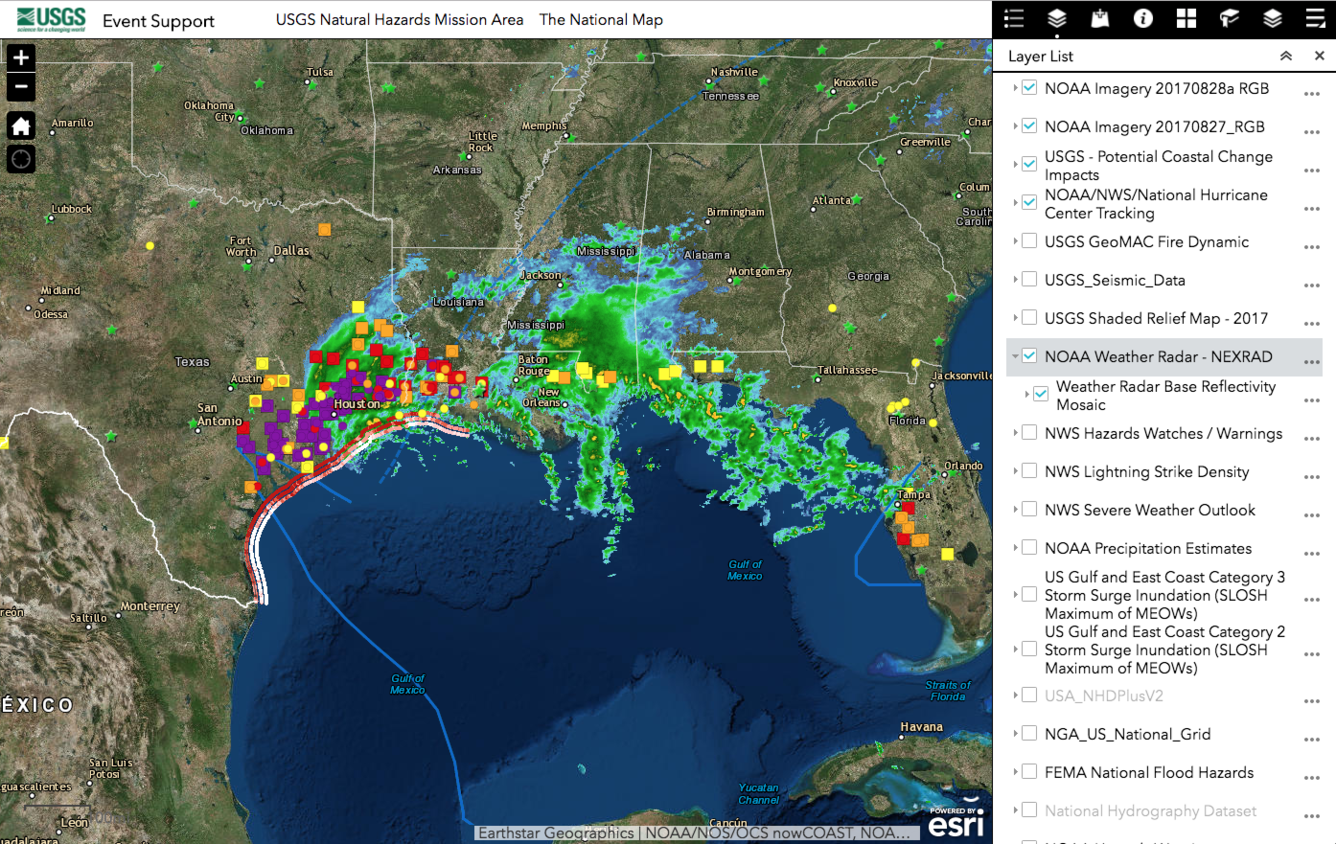
Task: Open the Legend widget icon
Action: [x=1014, y=18]
